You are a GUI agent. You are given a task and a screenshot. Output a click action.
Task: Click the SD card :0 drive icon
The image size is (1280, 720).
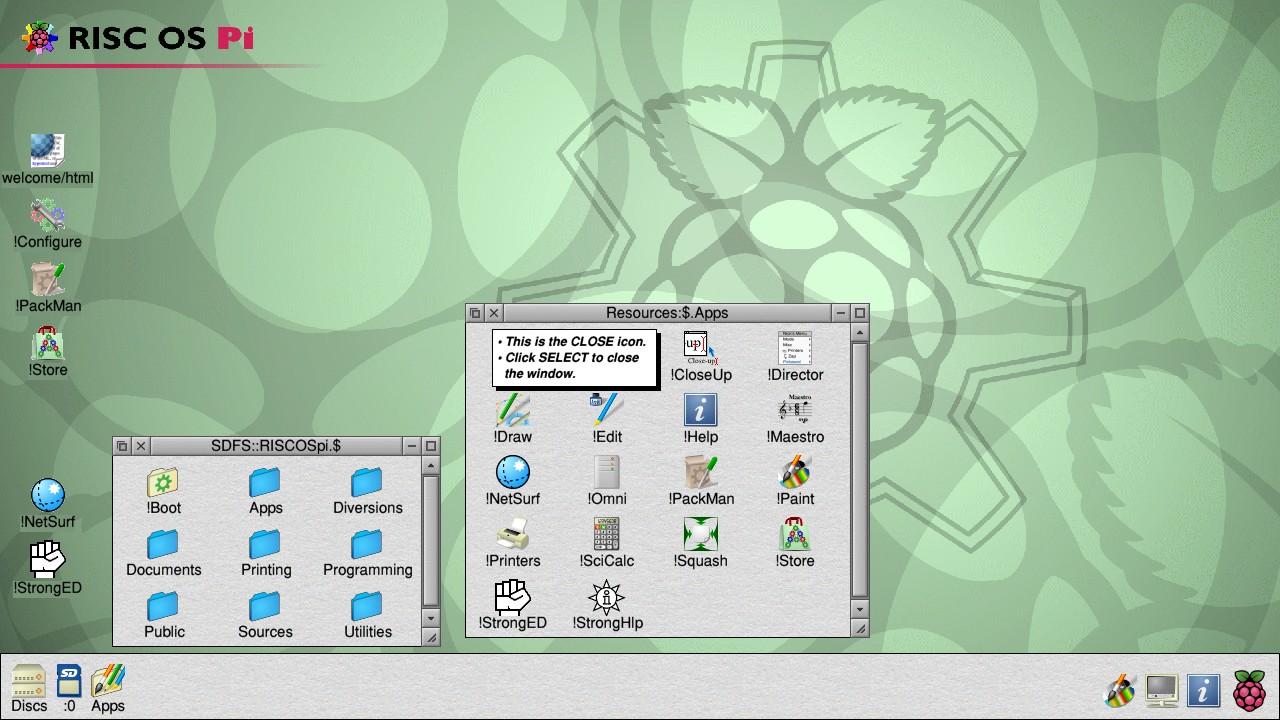pyautogui.click(x=68, y=681)
